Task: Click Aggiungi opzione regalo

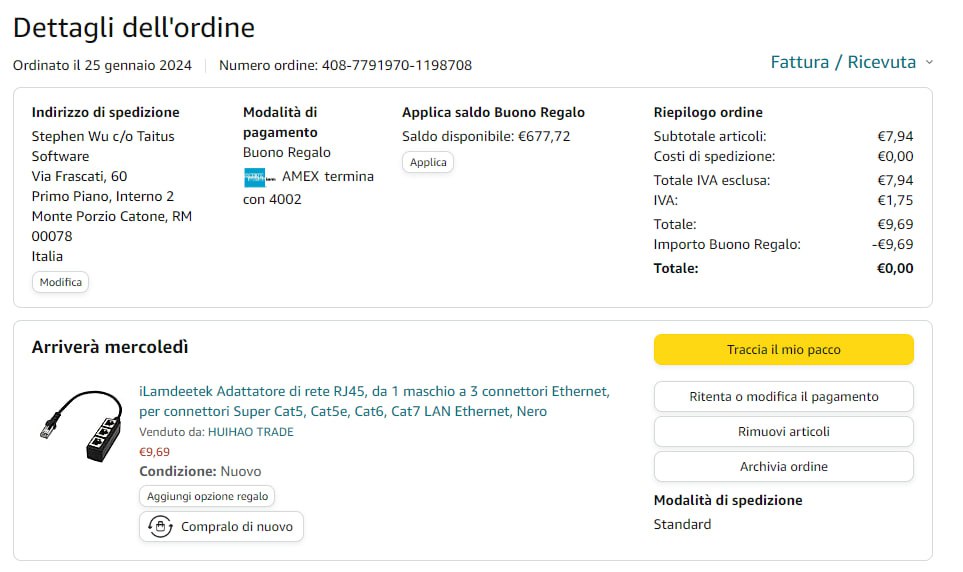Action: pos(206,496)
